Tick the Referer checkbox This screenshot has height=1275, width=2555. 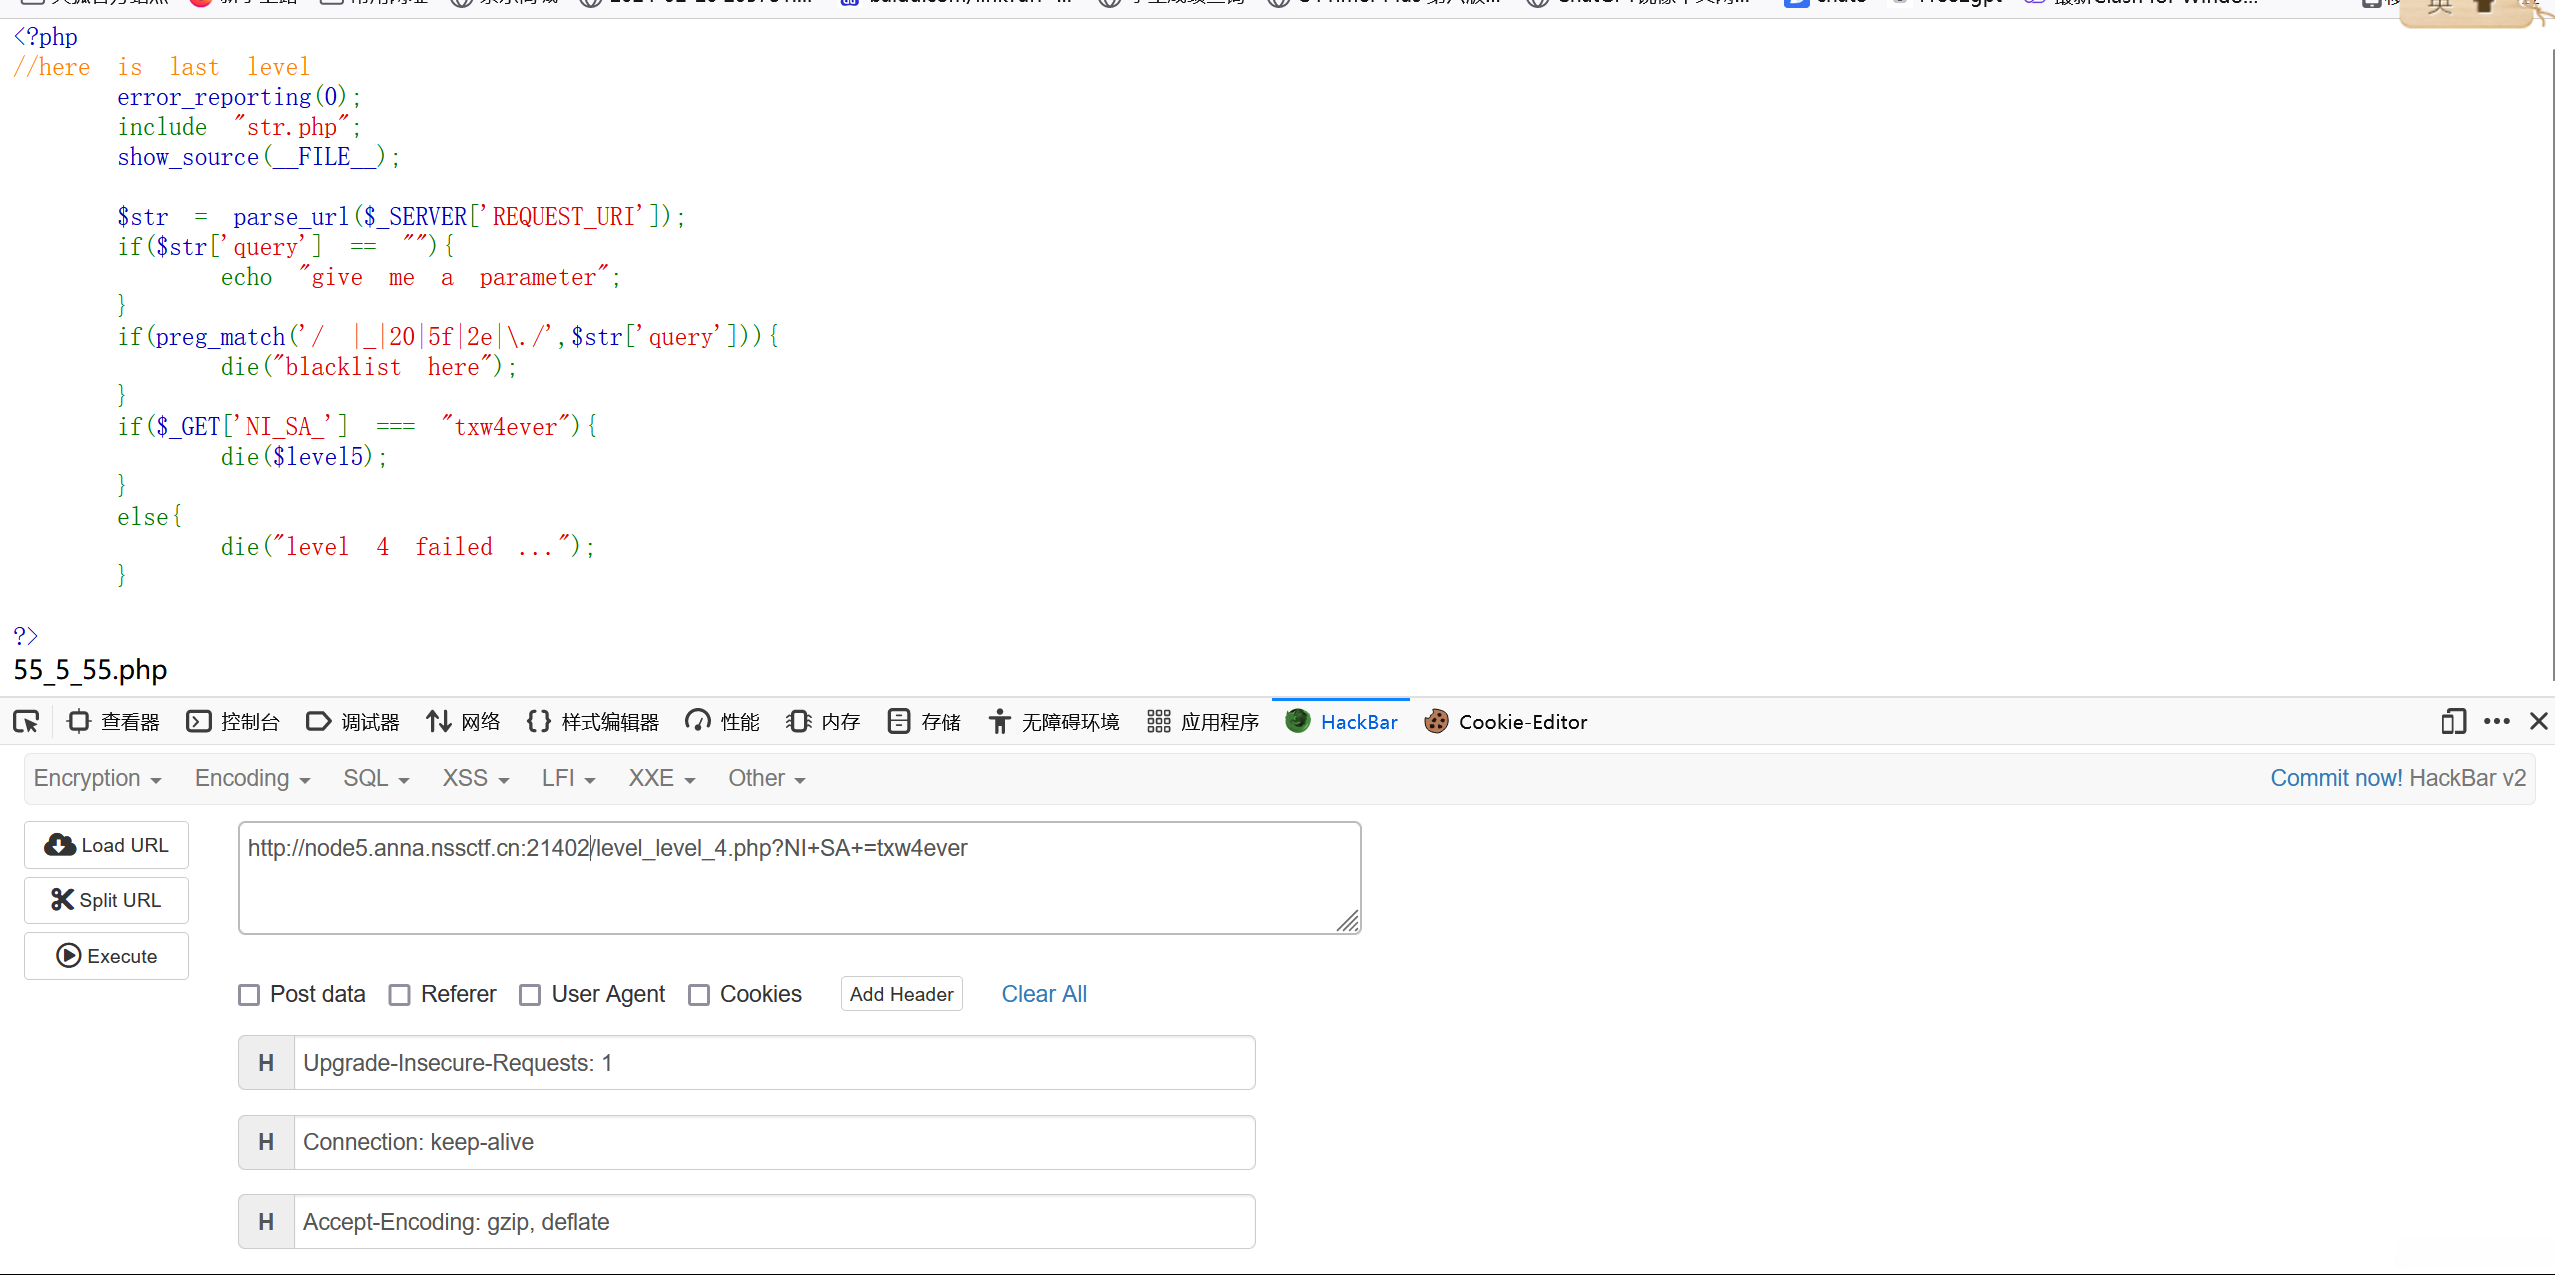point(400,994)
